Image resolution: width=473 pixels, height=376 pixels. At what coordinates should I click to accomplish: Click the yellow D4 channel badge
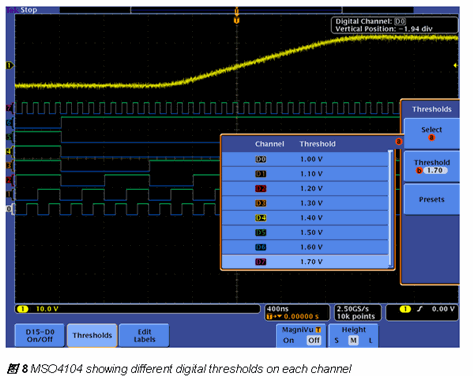point(260,218)
